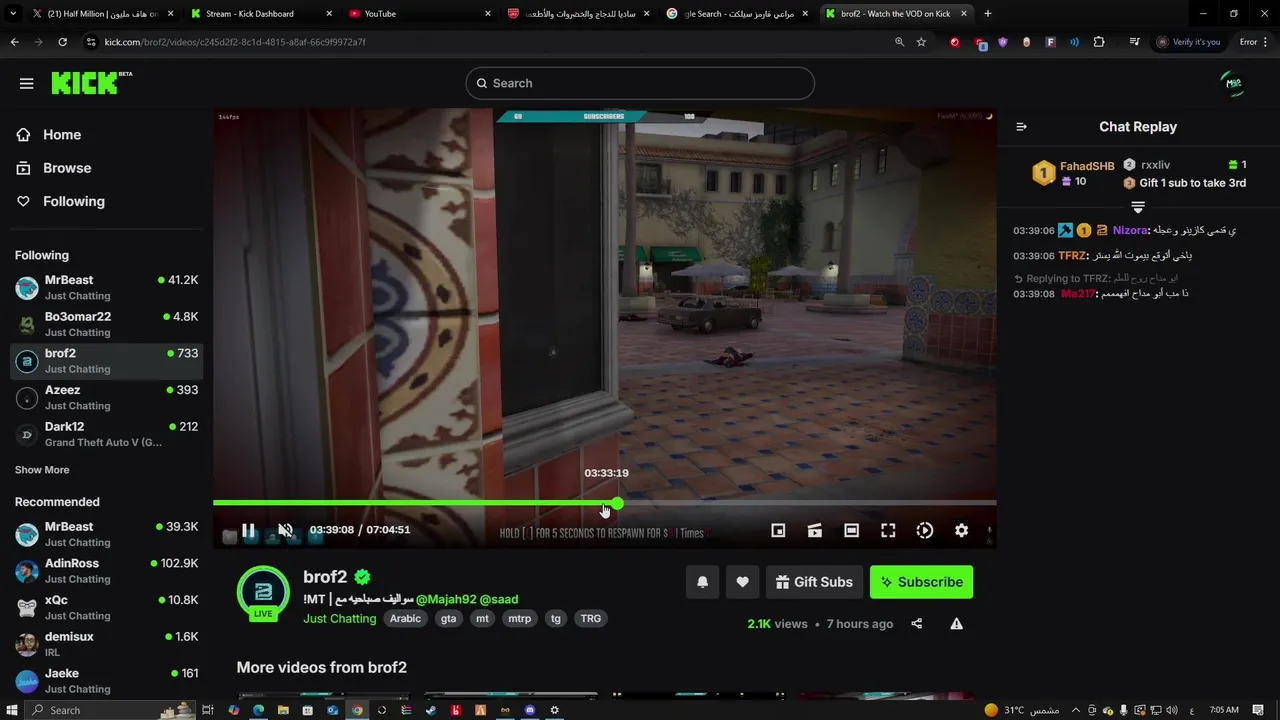The width and height of the screenshot is (1280, 720).
Task: Click in the Kick search field
Action: coord(640,83)
